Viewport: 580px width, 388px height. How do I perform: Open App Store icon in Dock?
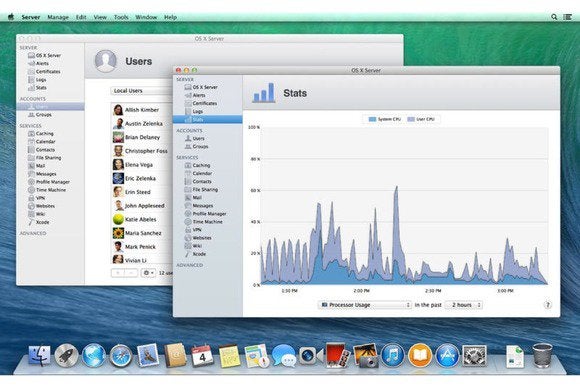447,355
